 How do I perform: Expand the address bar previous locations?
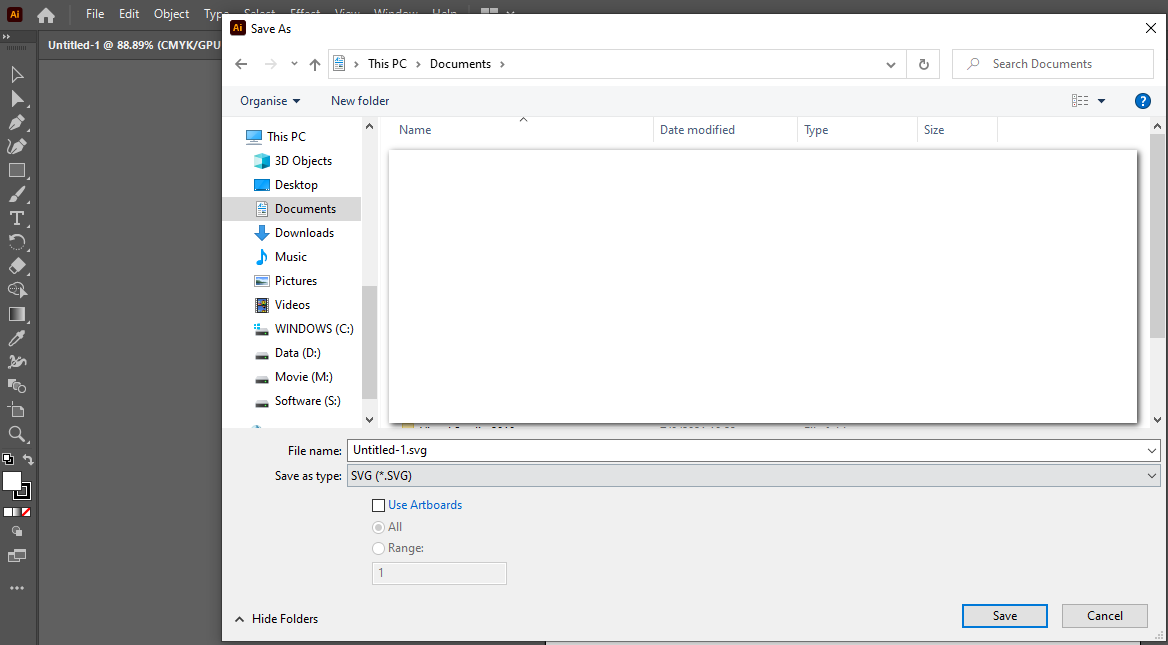[x=891, y=65]
